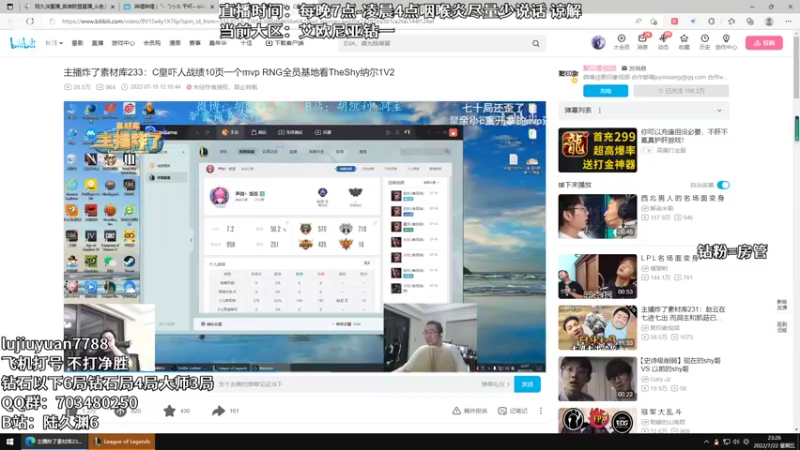
Task: Open the 赛事 nav item
Action: tap(195, 43)
